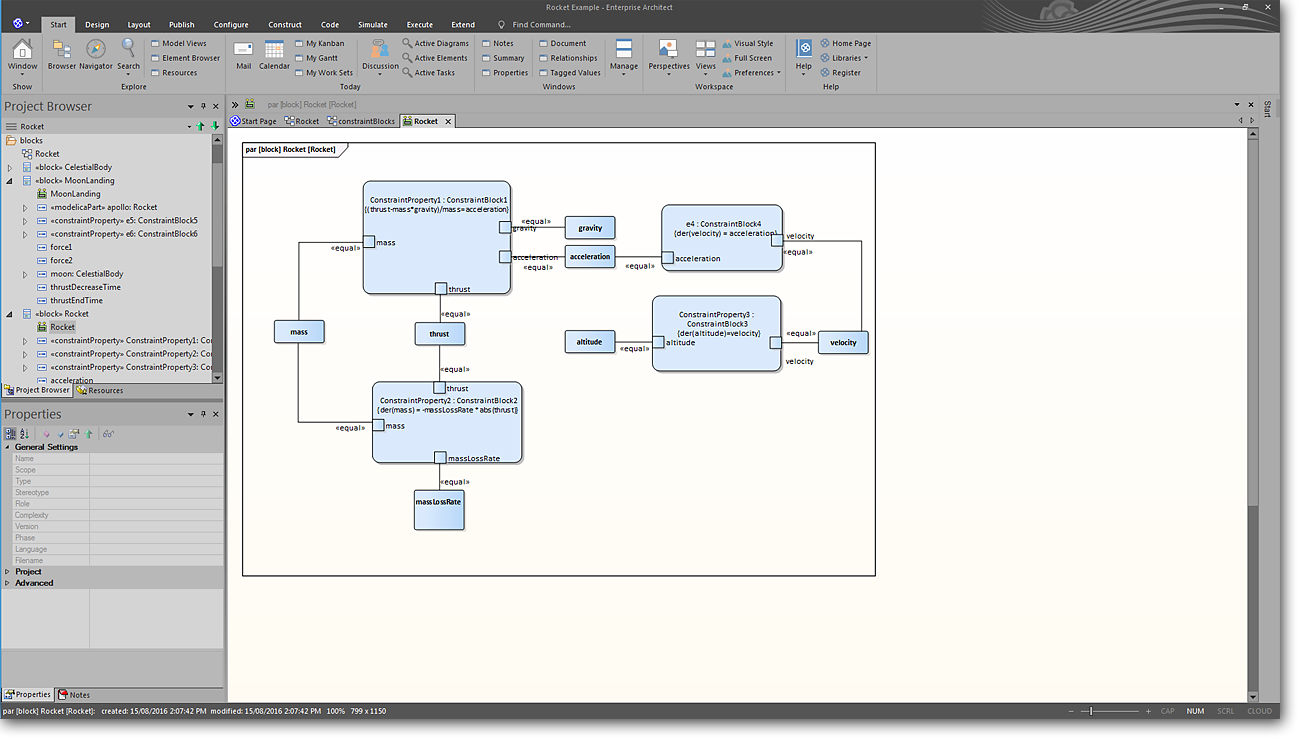1310x750 pixels.
Task: Click the zoom slider in the status bar
Action: coord(1091,711)
